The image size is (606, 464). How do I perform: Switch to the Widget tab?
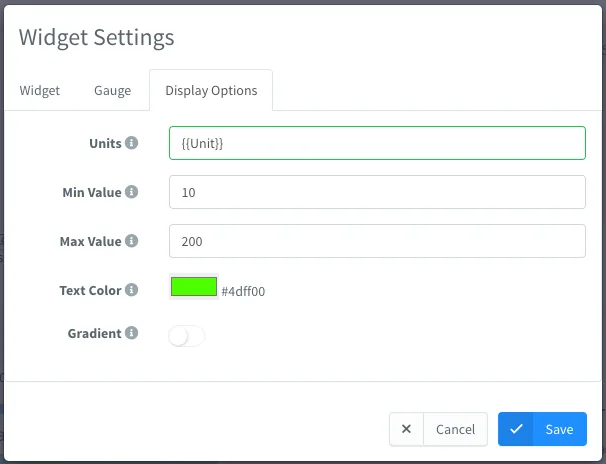pos(39,90)
